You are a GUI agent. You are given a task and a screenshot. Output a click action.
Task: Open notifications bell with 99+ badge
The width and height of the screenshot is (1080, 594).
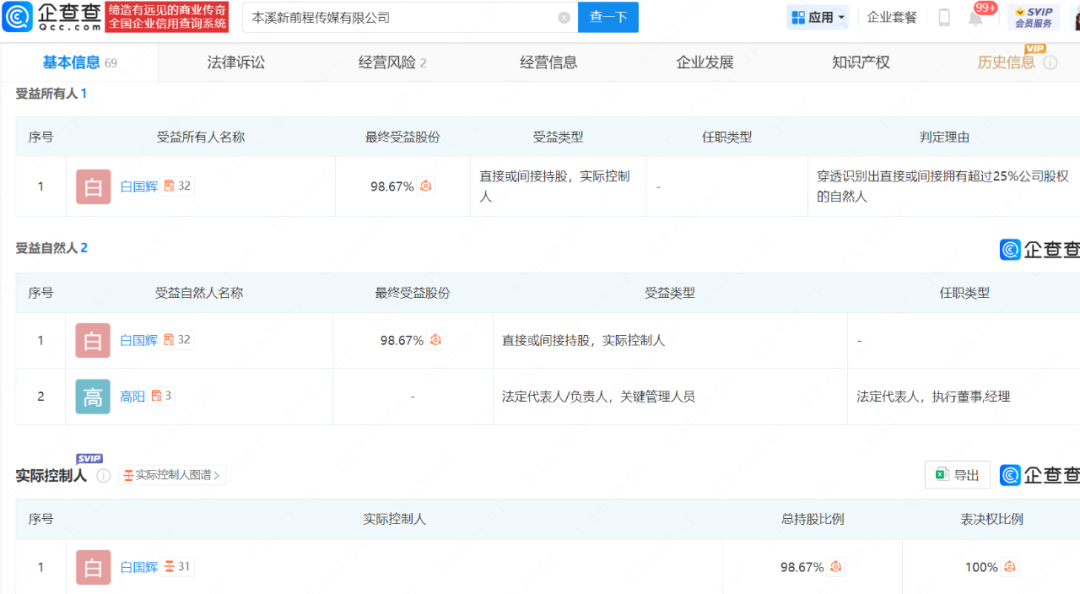point(976,18)
